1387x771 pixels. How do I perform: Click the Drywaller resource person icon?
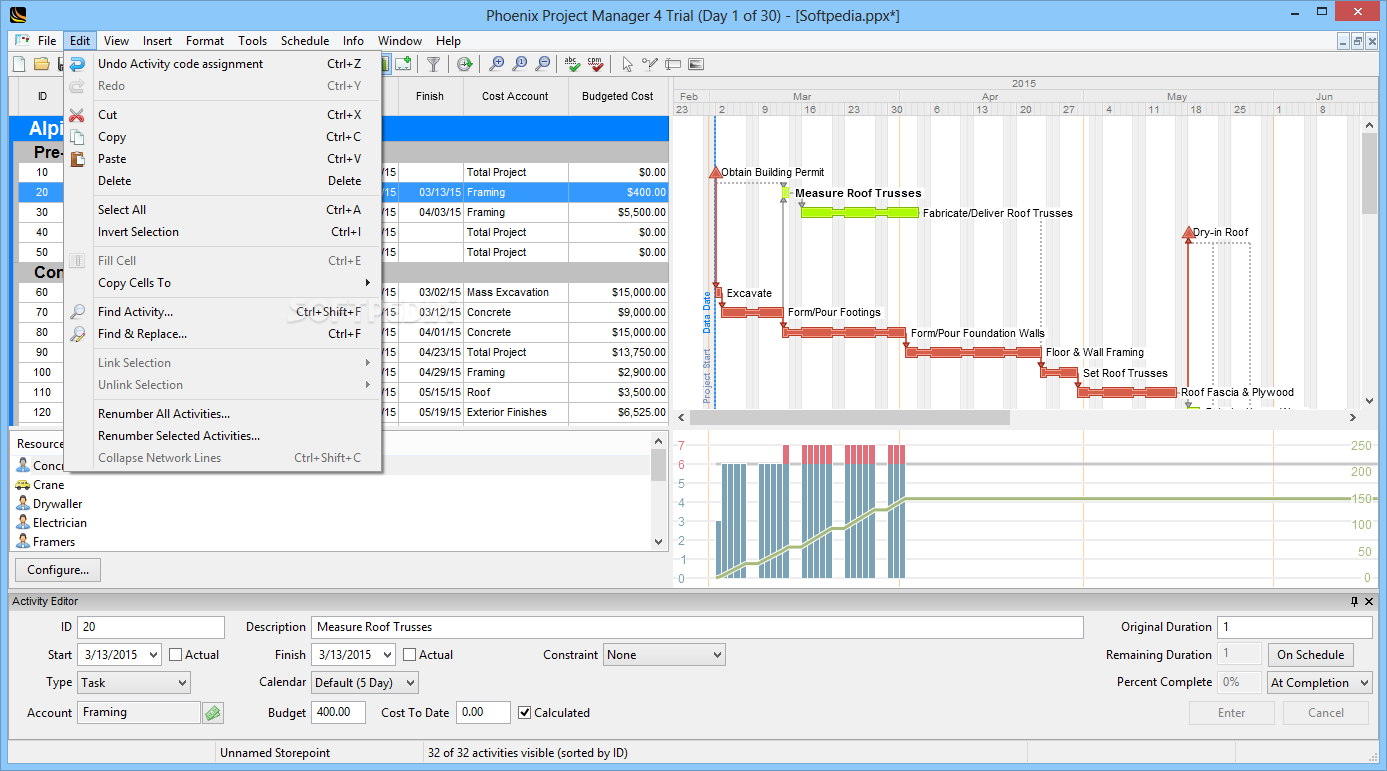pyautogui.click(x=23, y=504)
